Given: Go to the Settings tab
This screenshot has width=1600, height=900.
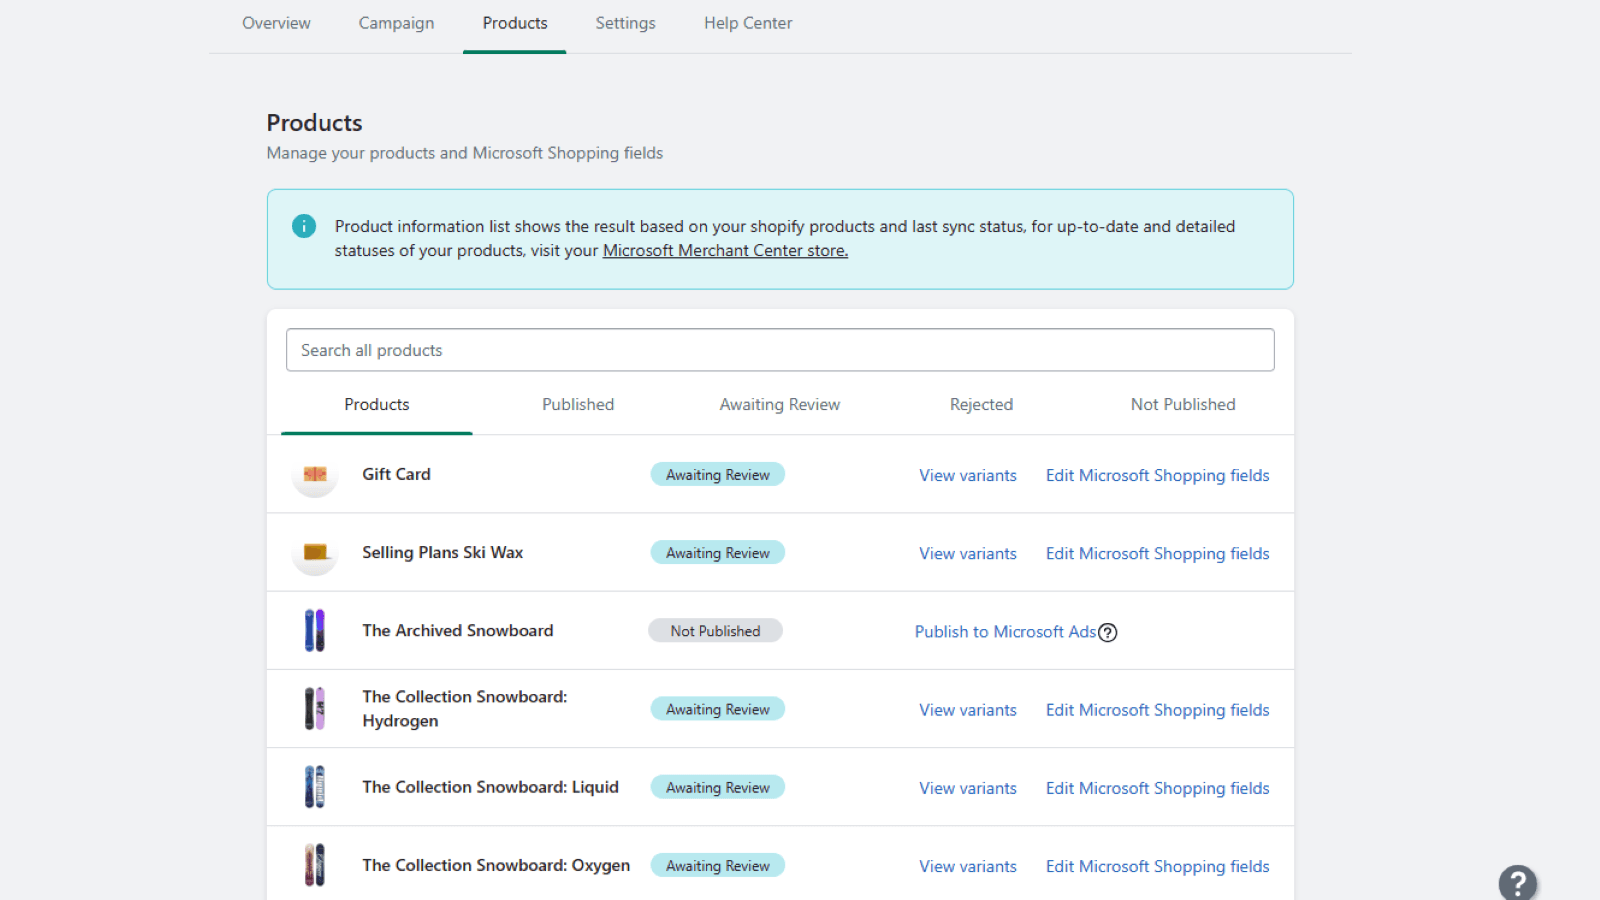Looking at the screenshot, I should tap(625, 23).
